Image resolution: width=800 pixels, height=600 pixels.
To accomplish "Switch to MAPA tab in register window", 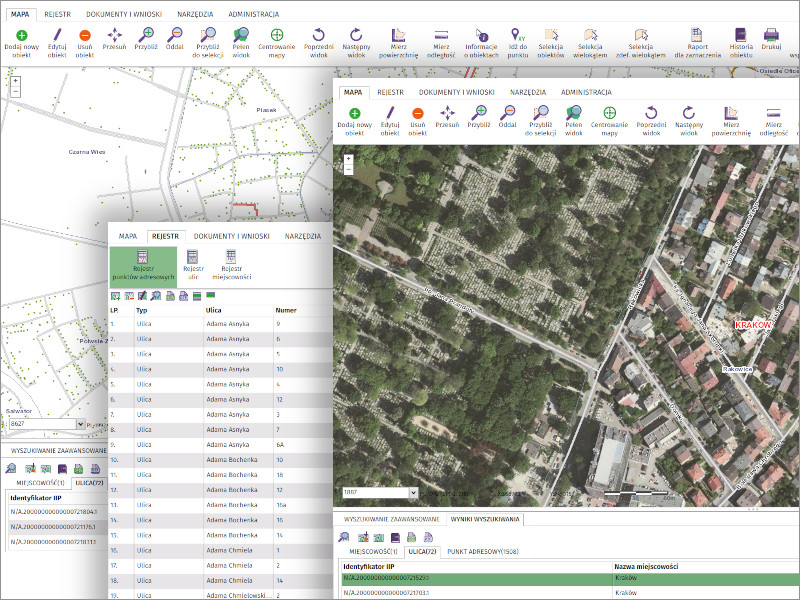I will tap(128, 236).
